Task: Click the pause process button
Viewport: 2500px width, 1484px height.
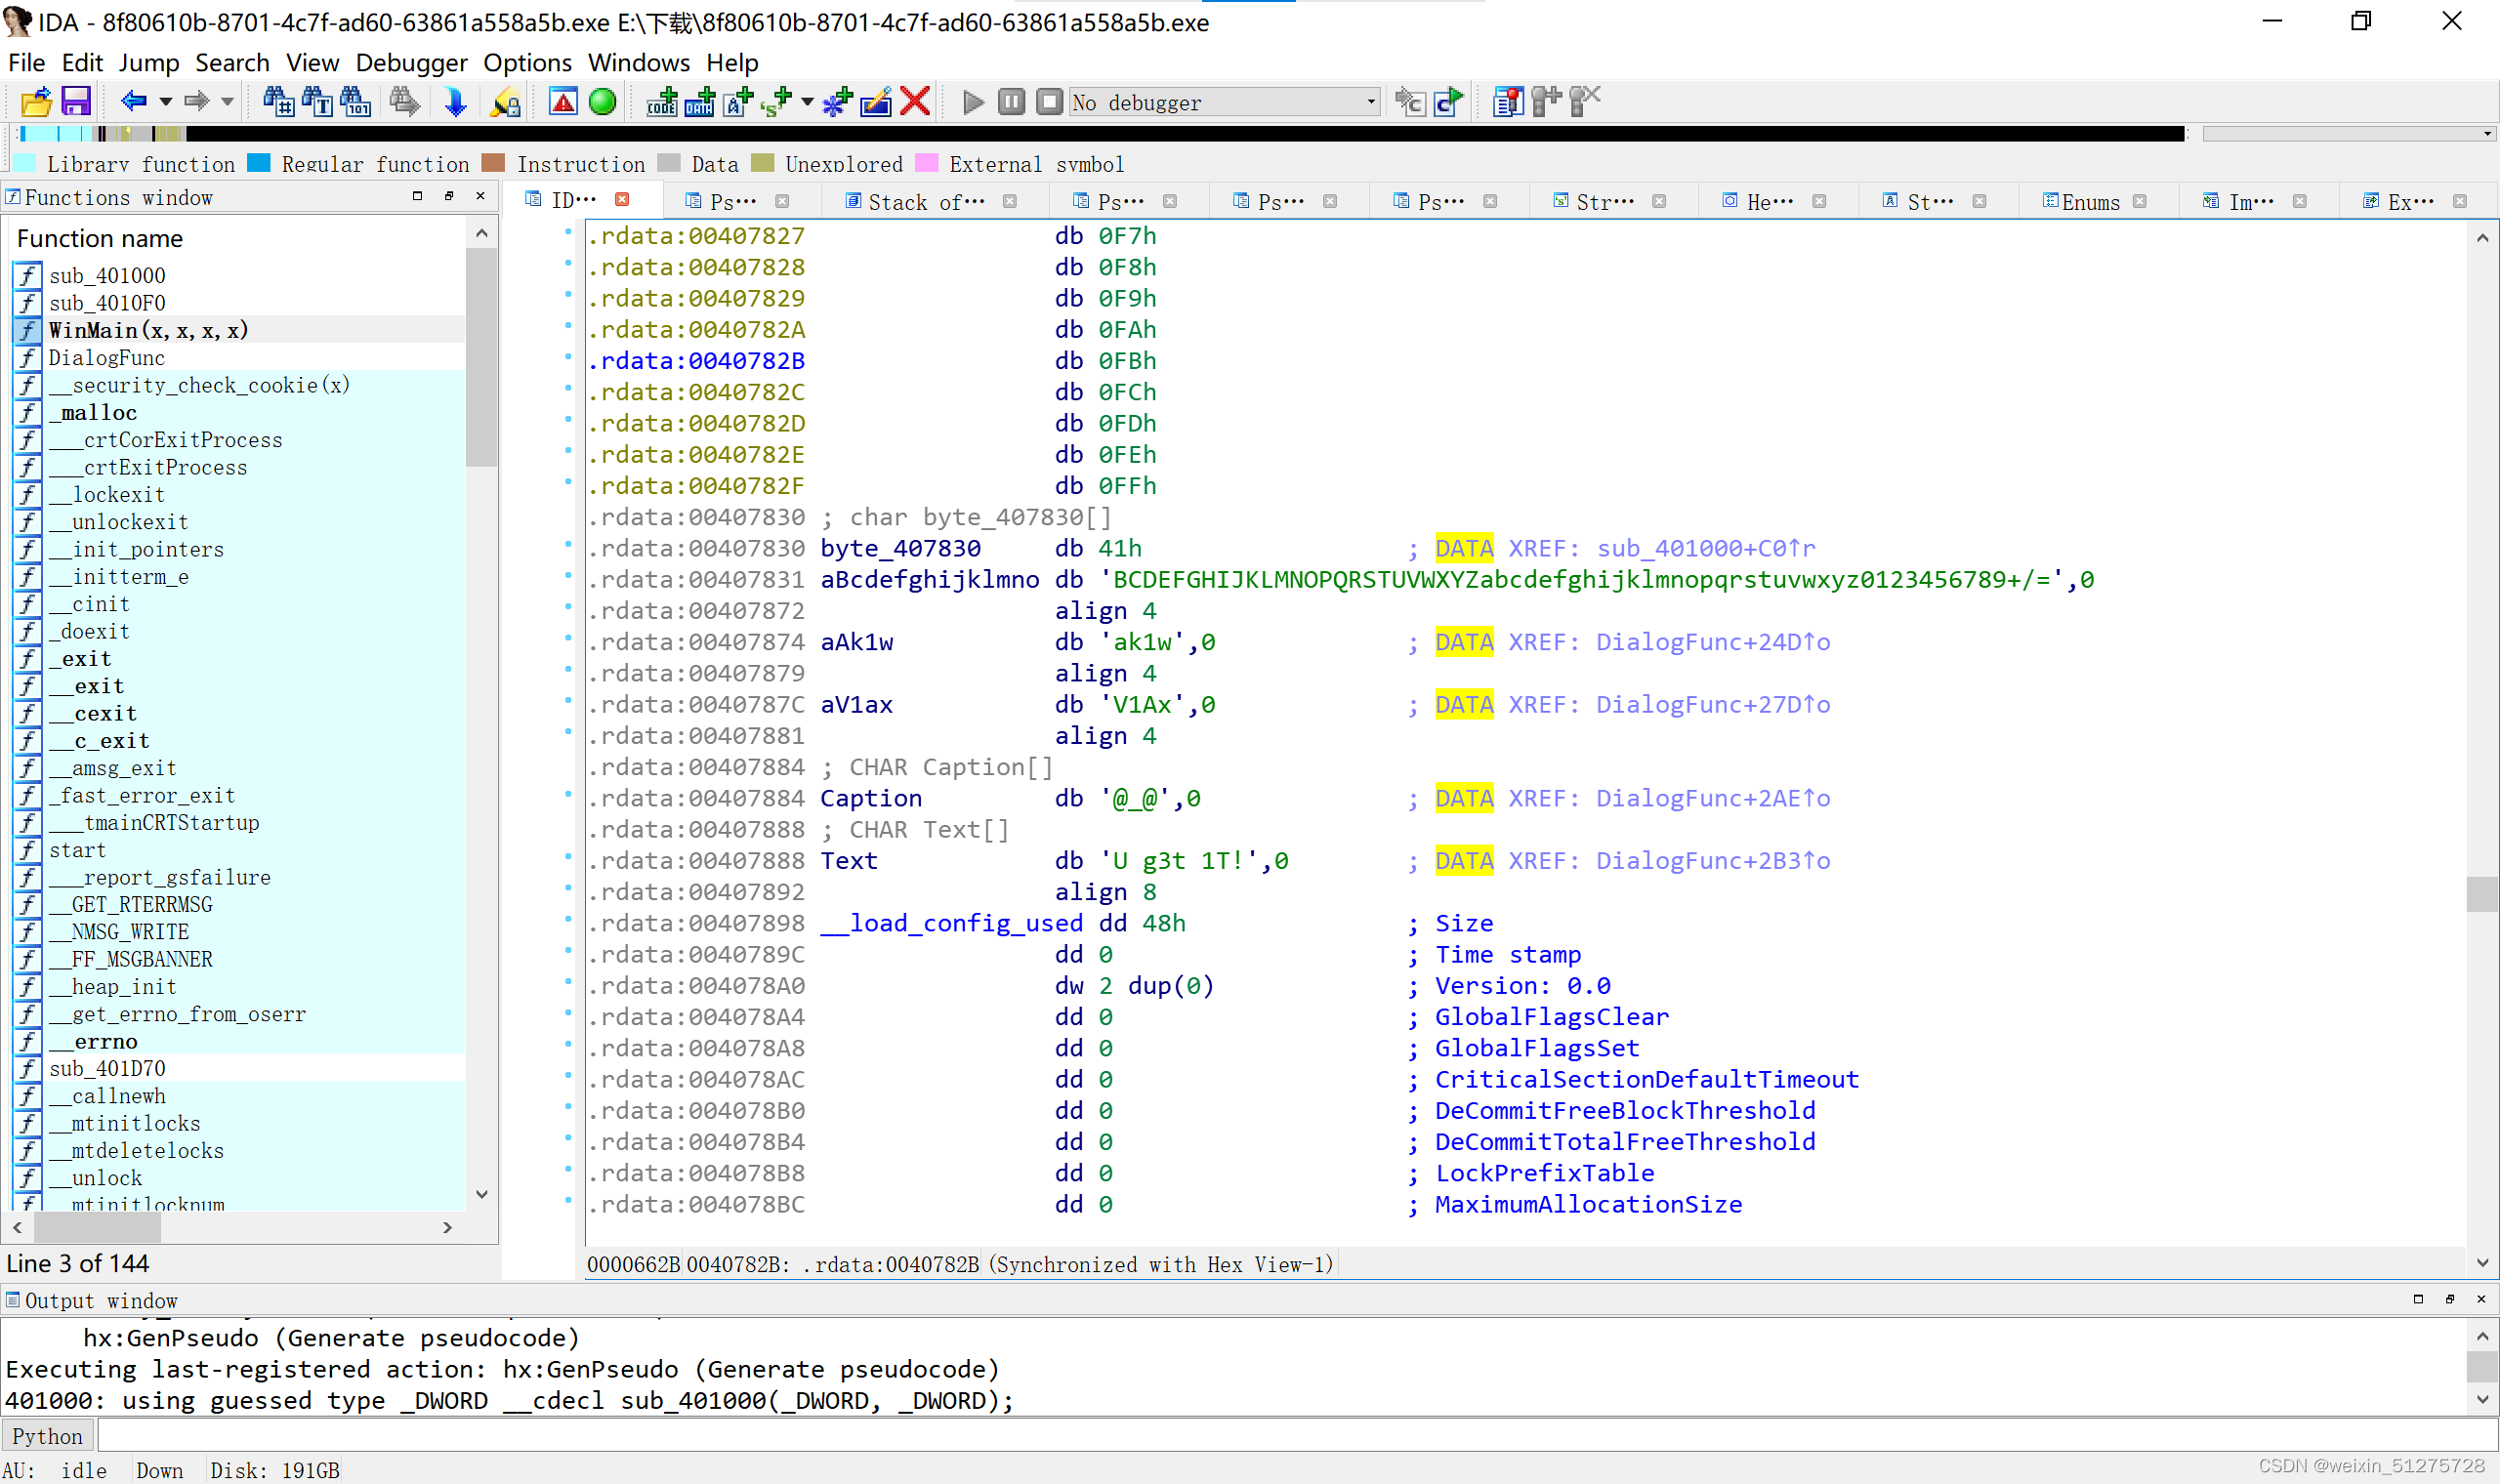Action: point(1011,102)
